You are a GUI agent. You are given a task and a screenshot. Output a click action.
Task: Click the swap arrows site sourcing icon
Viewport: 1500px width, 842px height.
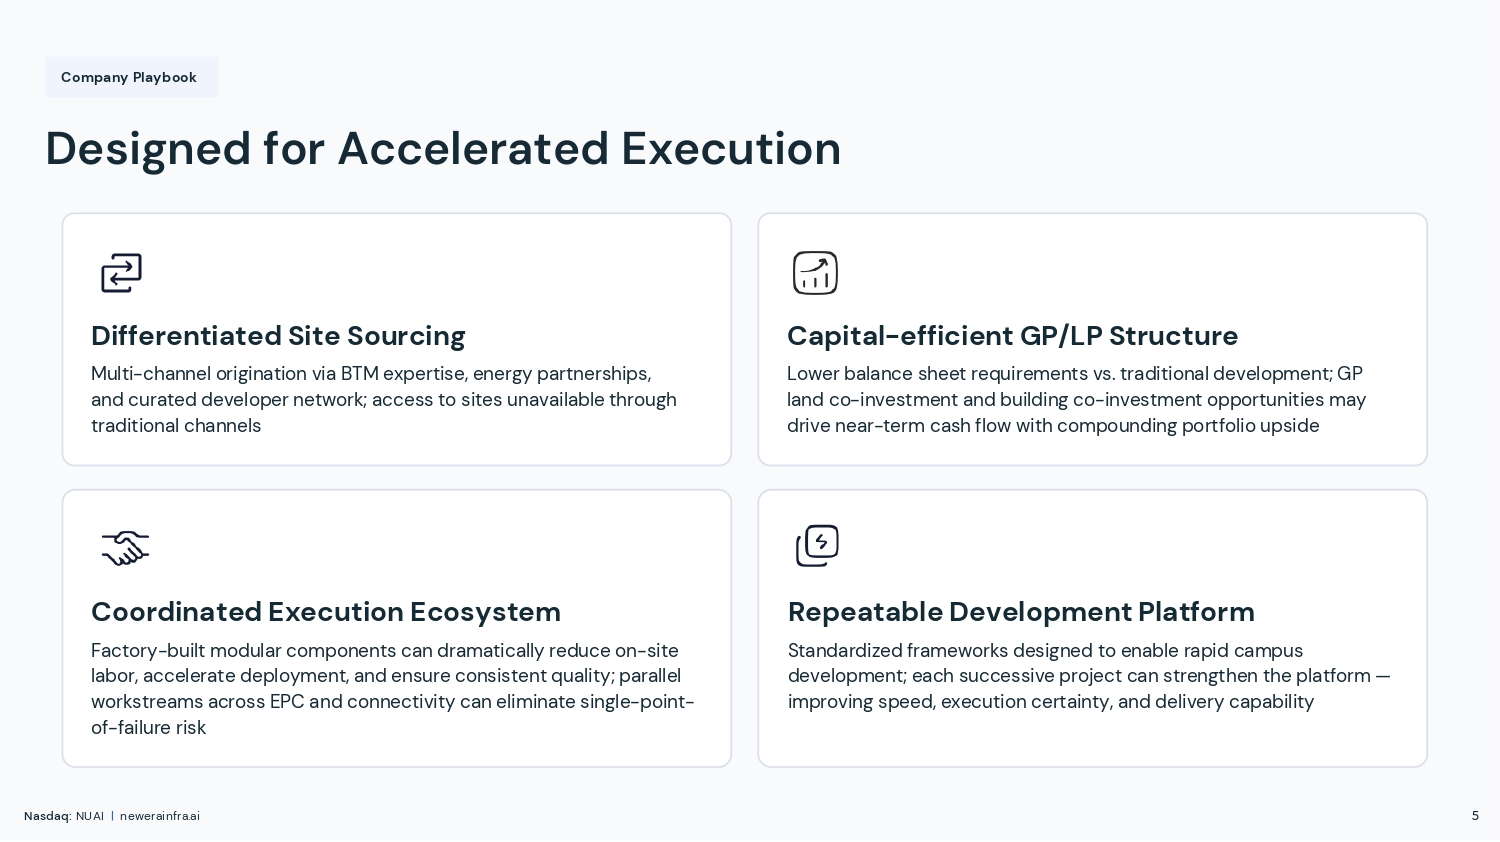pyautogui.click(x=121, y=273)
